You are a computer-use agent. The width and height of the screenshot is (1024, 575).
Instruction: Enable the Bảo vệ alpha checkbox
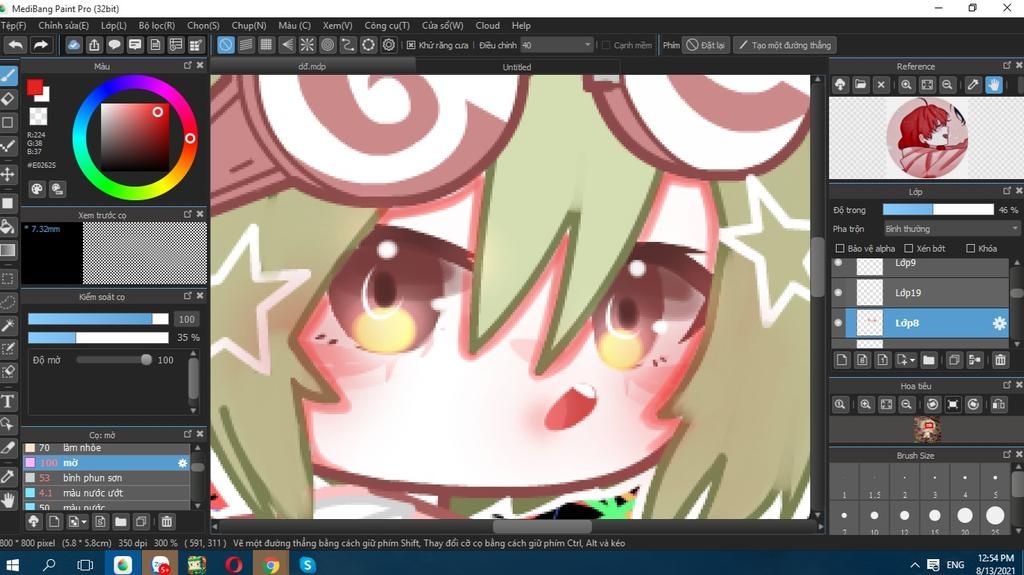840,248
